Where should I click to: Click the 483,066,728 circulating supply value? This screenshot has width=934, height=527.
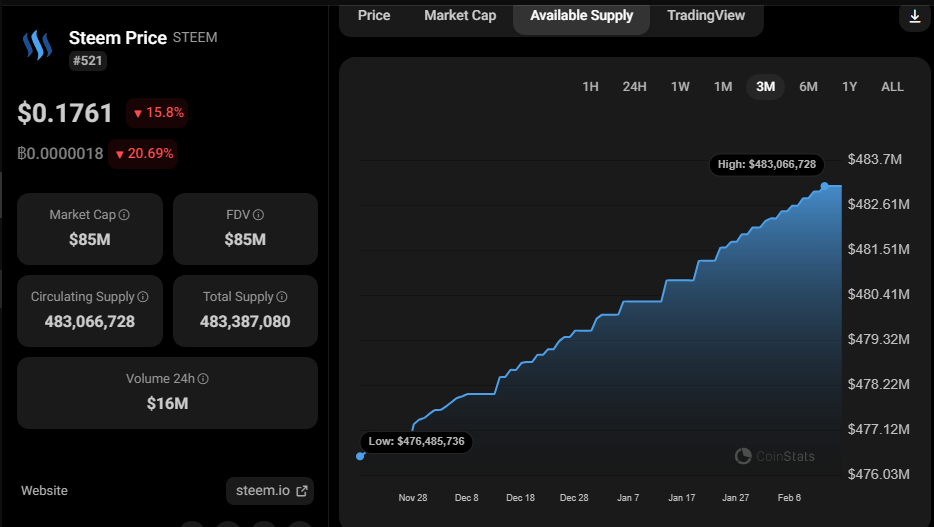pyautogui.click(x=90, y=322)
